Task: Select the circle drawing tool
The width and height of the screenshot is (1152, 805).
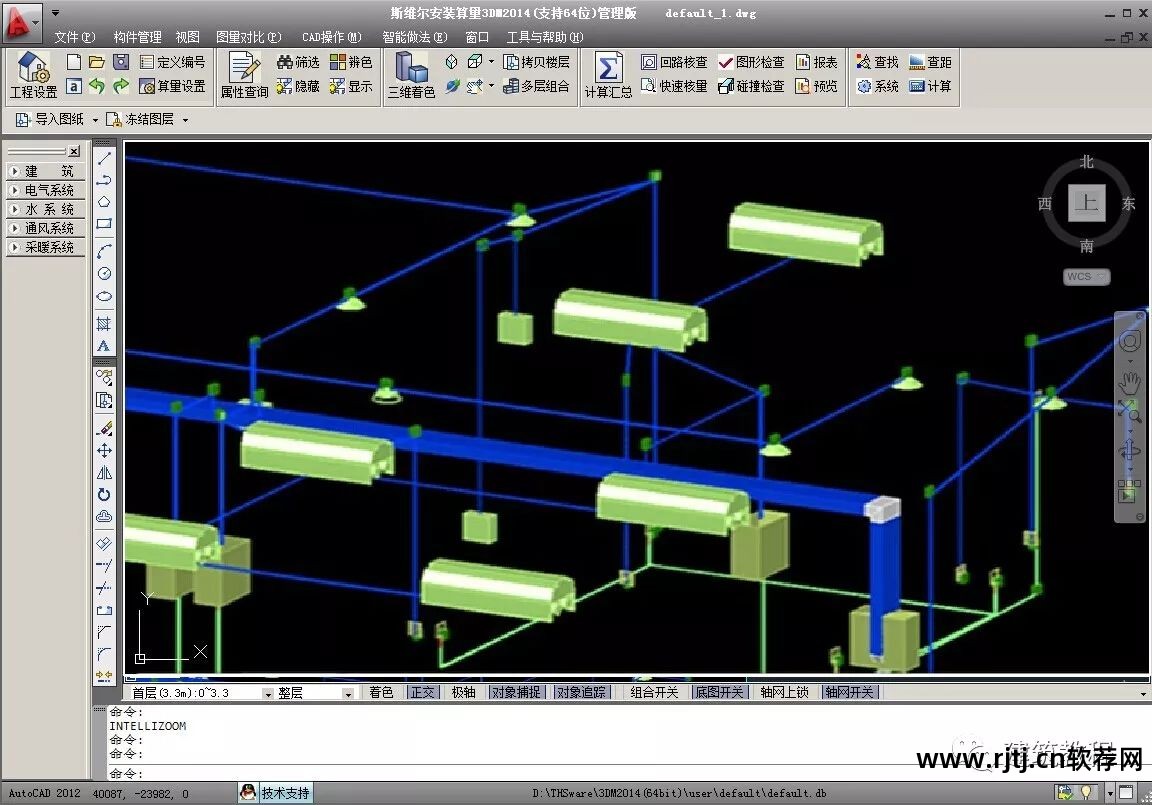Action: tap(104, 273)
